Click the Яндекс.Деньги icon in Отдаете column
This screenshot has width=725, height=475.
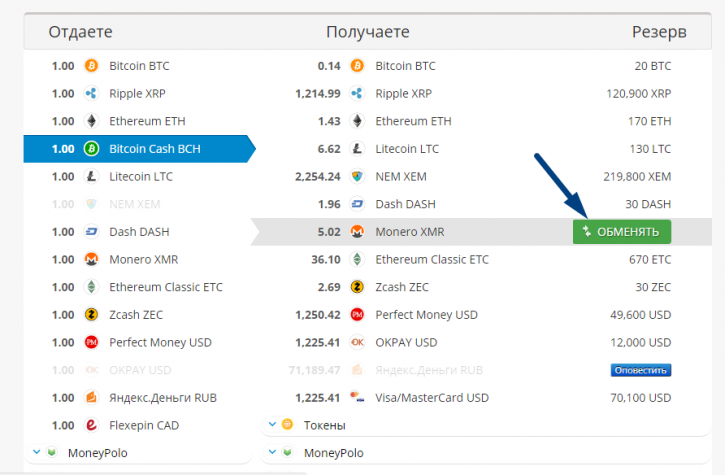(x=91, y=398)
